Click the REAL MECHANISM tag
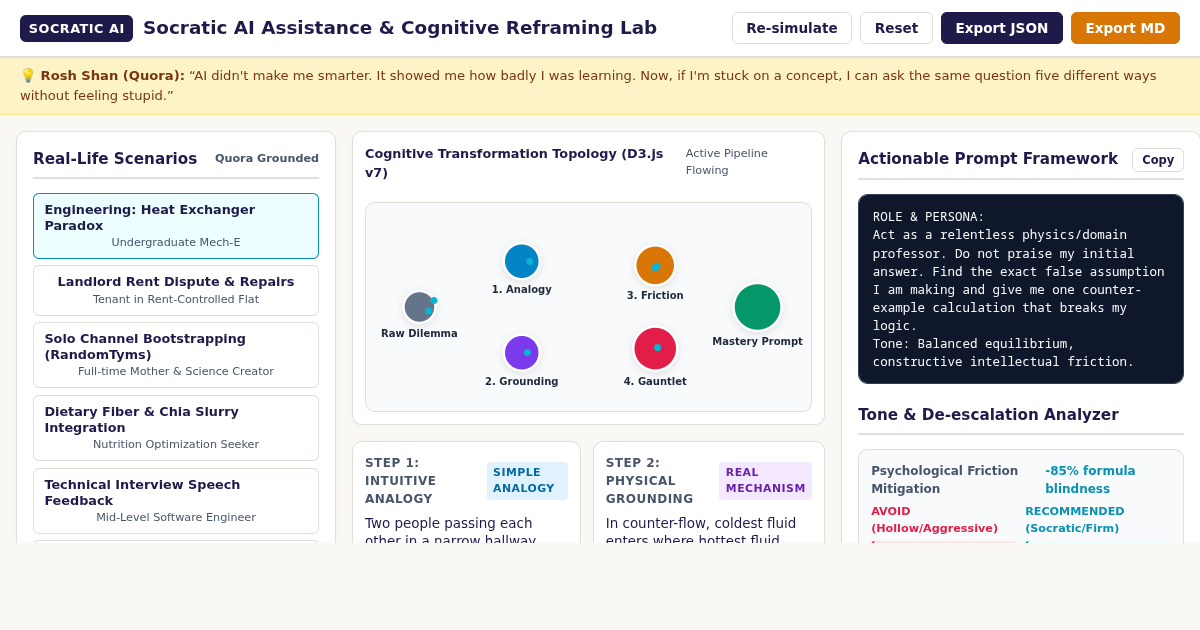Image resolution: width=1200 pixels, height=630 pixels. (x=765, y=481)
